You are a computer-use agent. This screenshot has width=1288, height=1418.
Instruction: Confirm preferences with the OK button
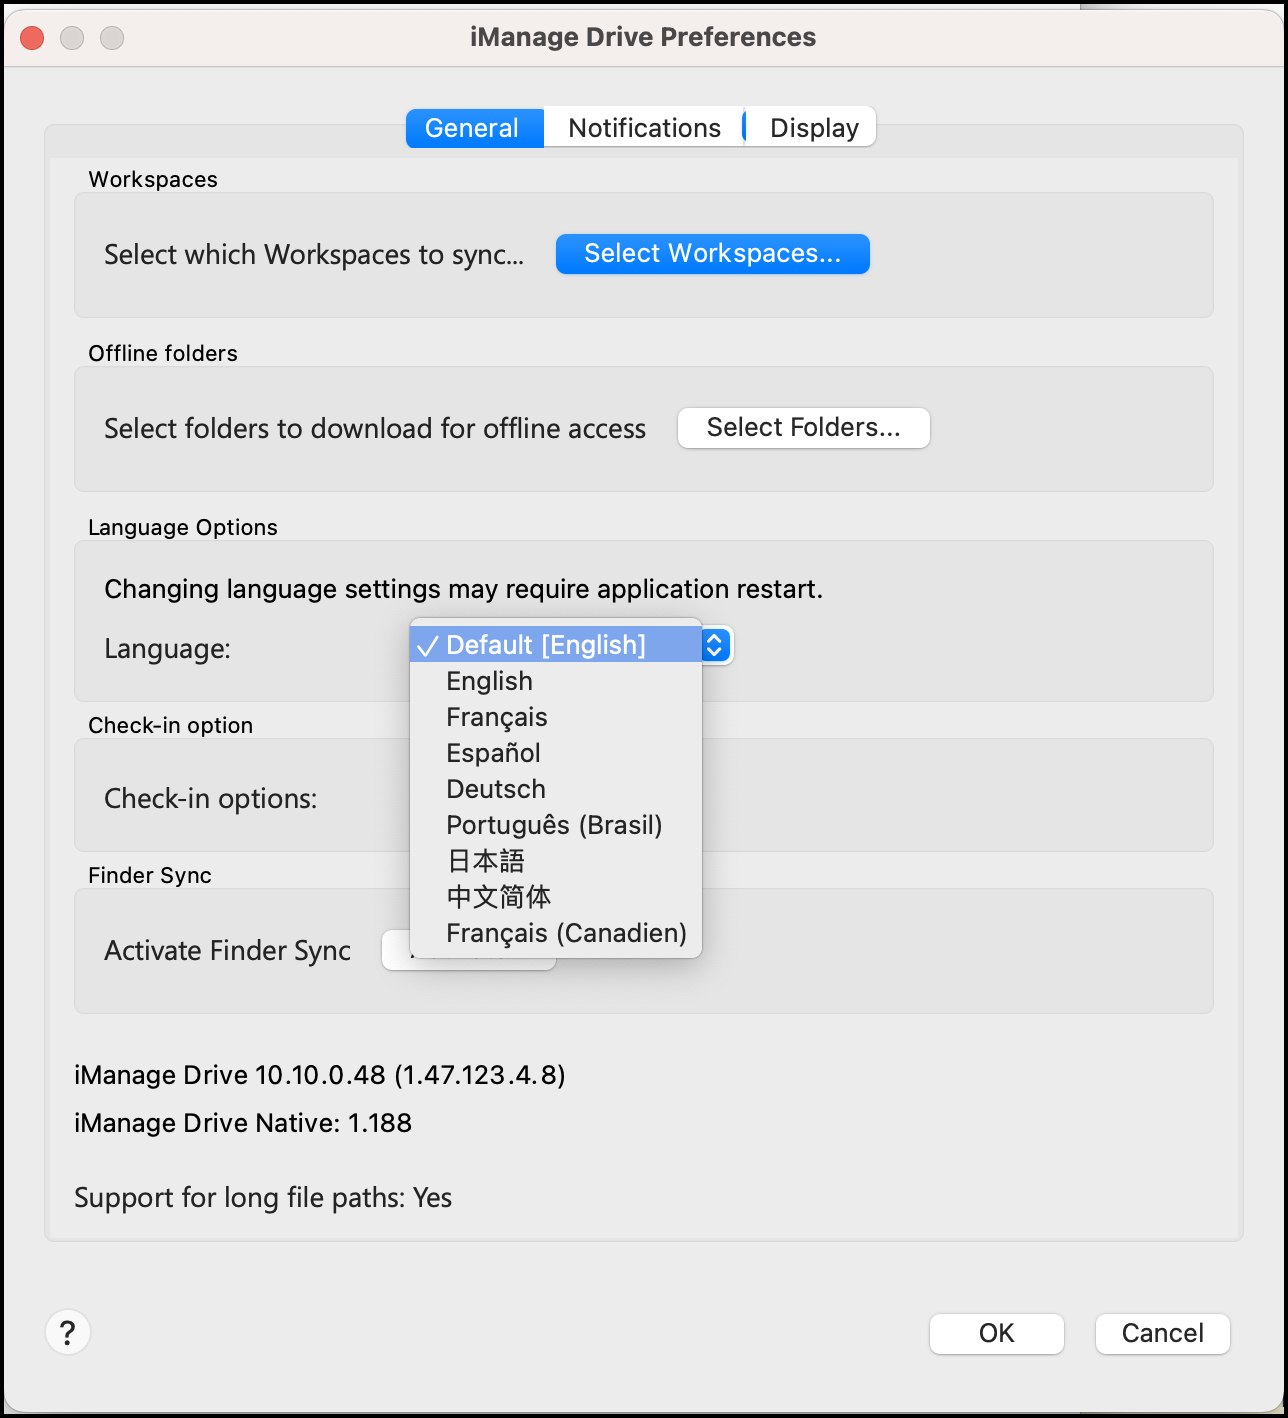click(x=996, y=1333)
